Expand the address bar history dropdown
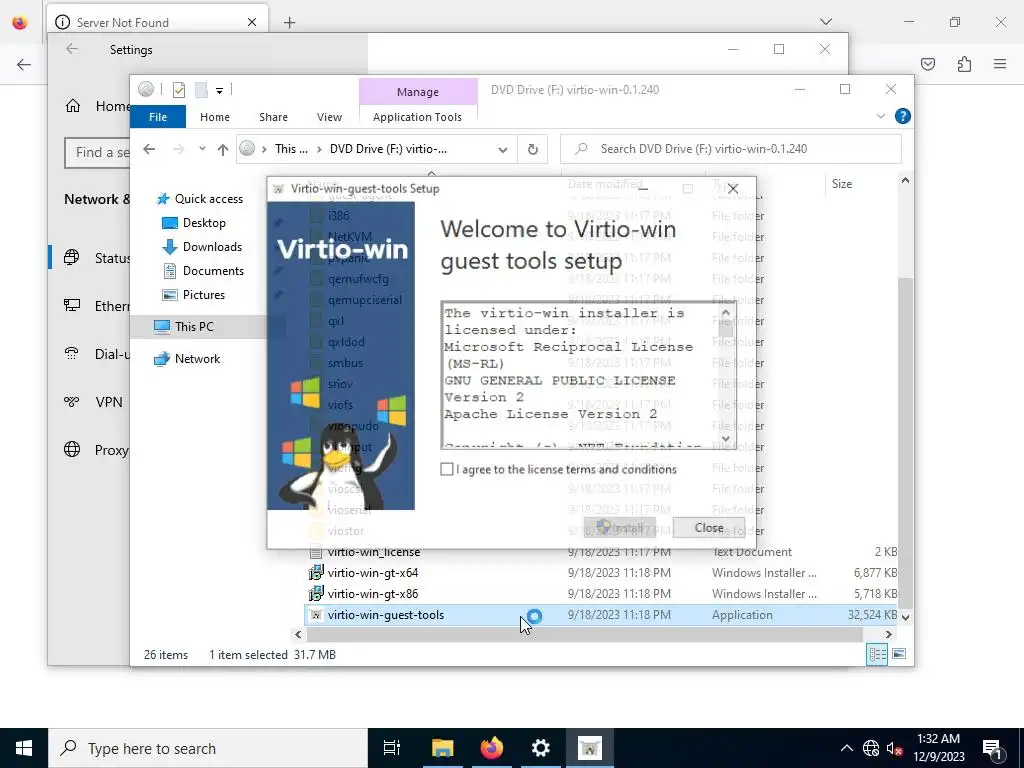Screen dimensions: 1024x768 (x=503, y=150)
